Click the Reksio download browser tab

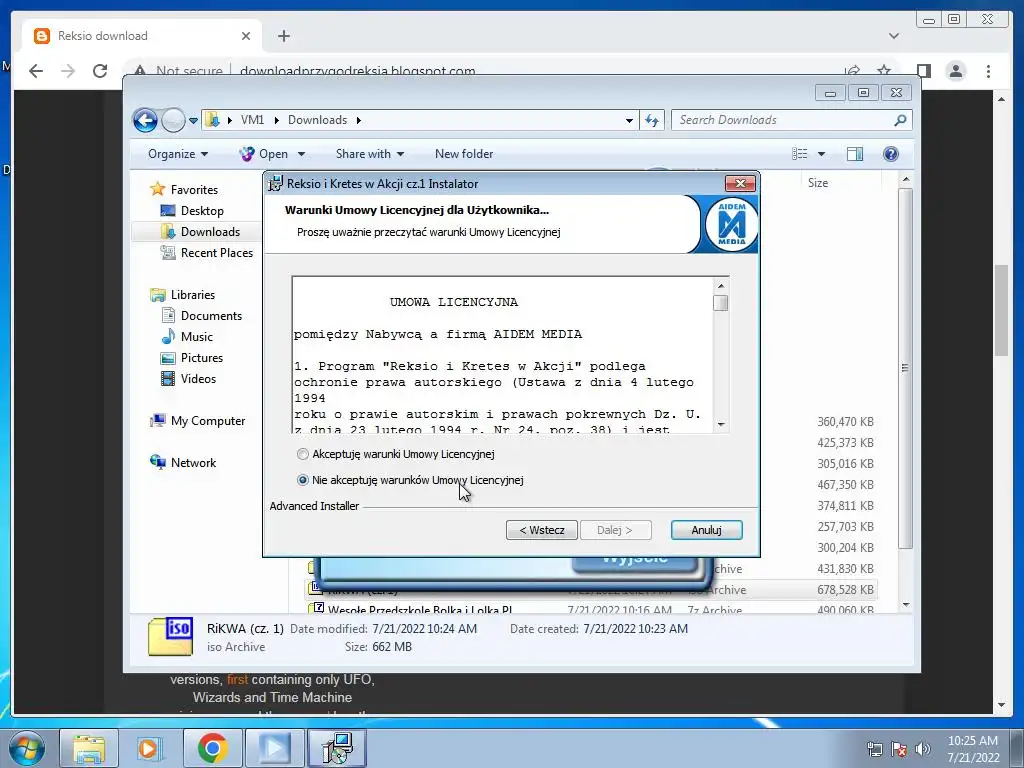click(x=142, y=36)
